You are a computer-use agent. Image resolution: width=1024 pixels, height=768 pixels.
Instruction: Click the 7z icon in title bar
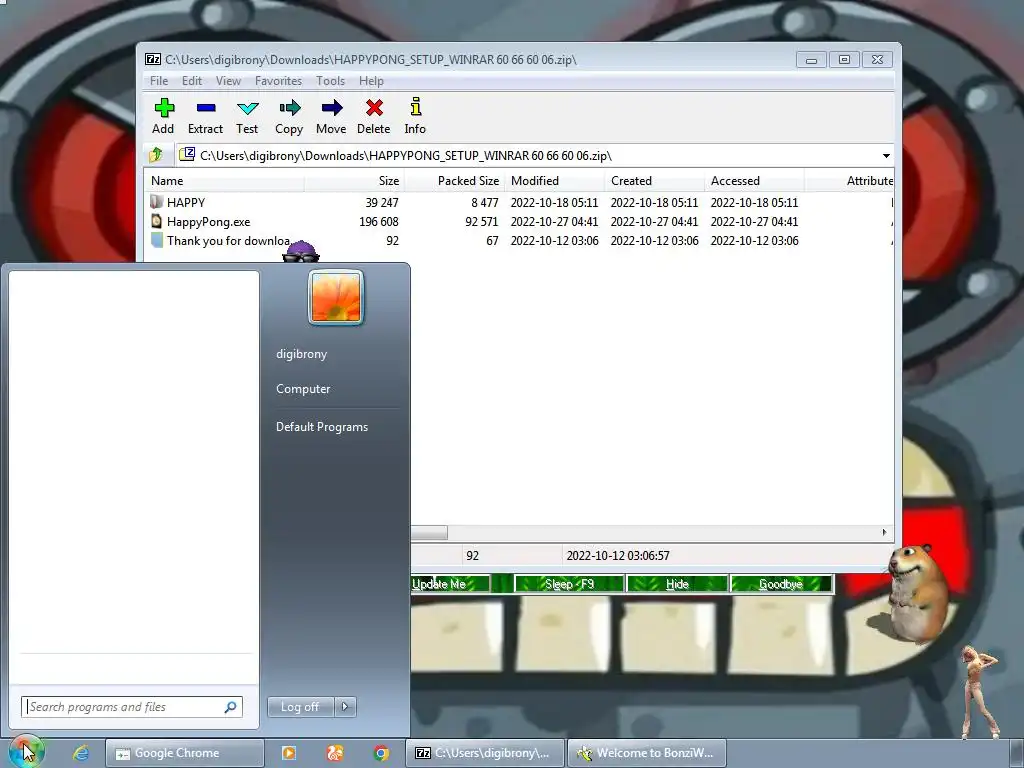click(x=153, y=59)
